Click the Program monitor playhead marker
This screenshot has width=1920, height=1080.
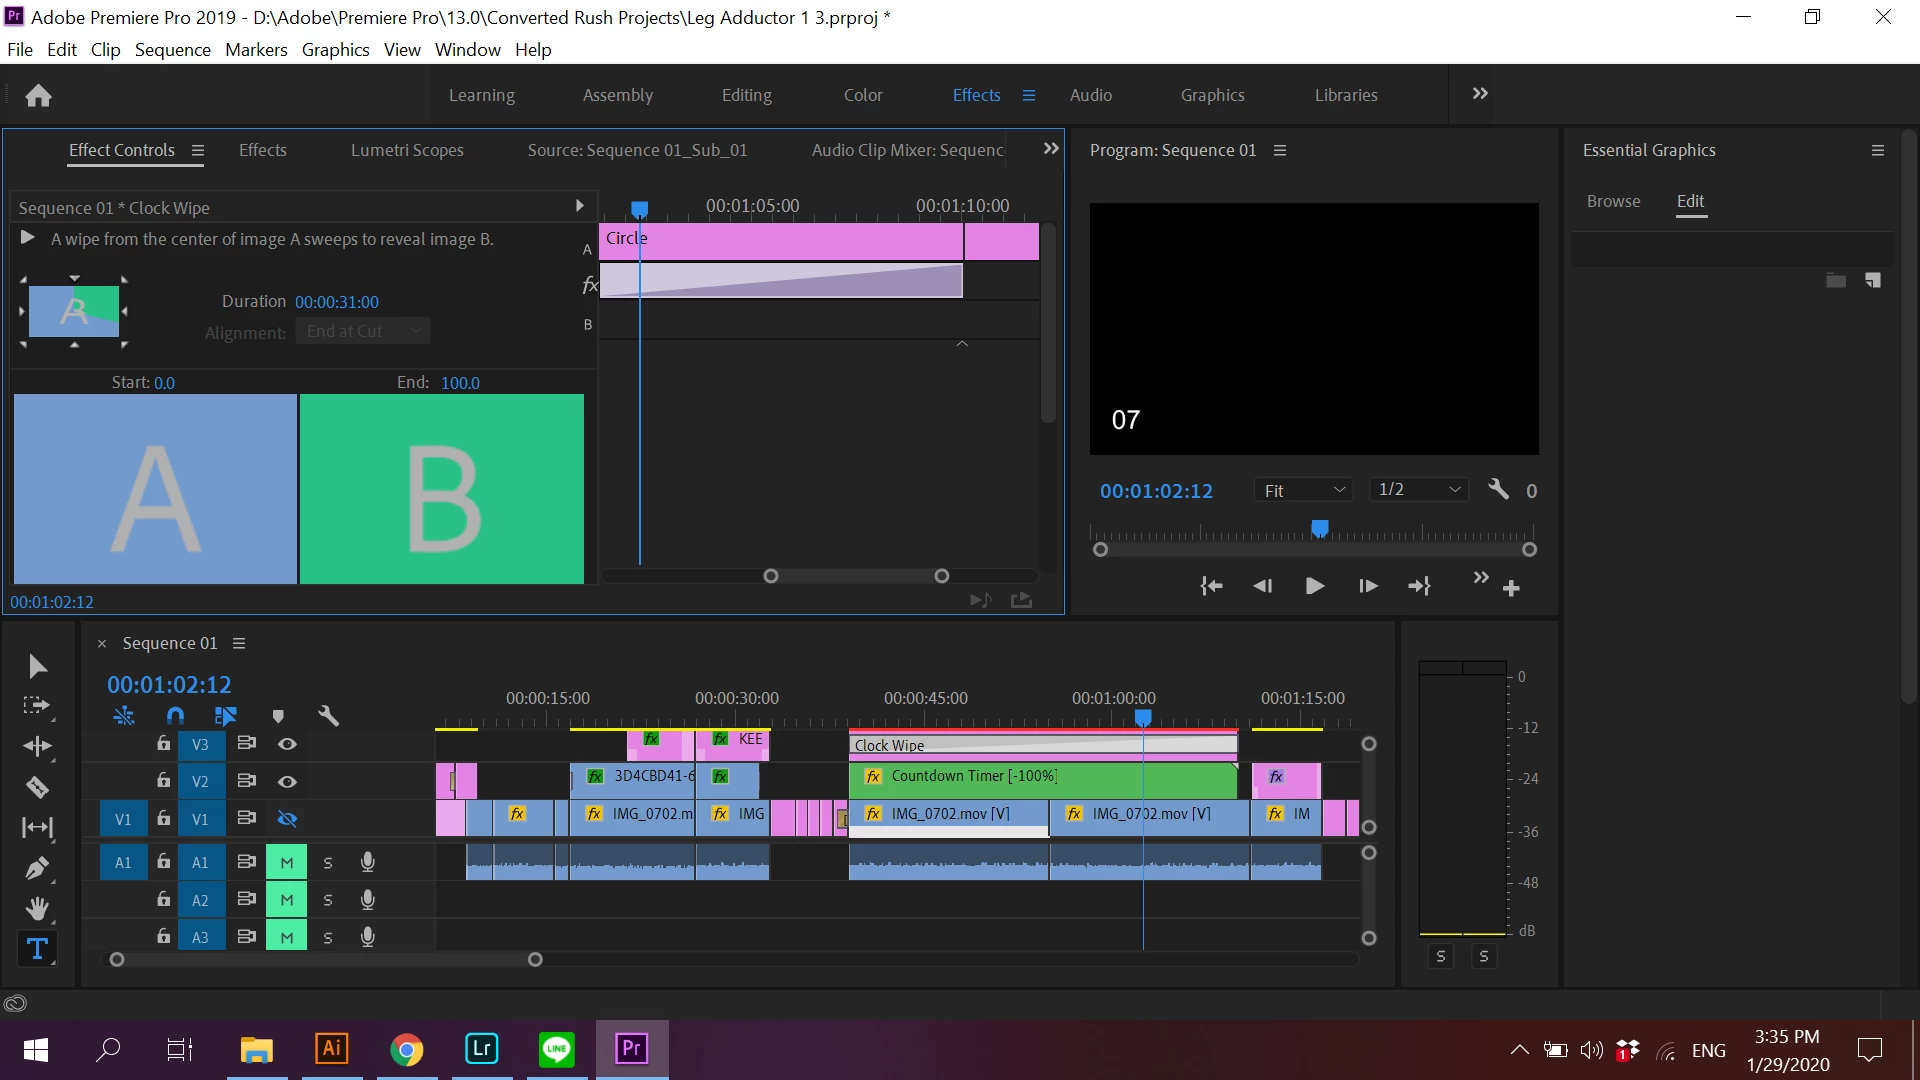coord(1320,527)
